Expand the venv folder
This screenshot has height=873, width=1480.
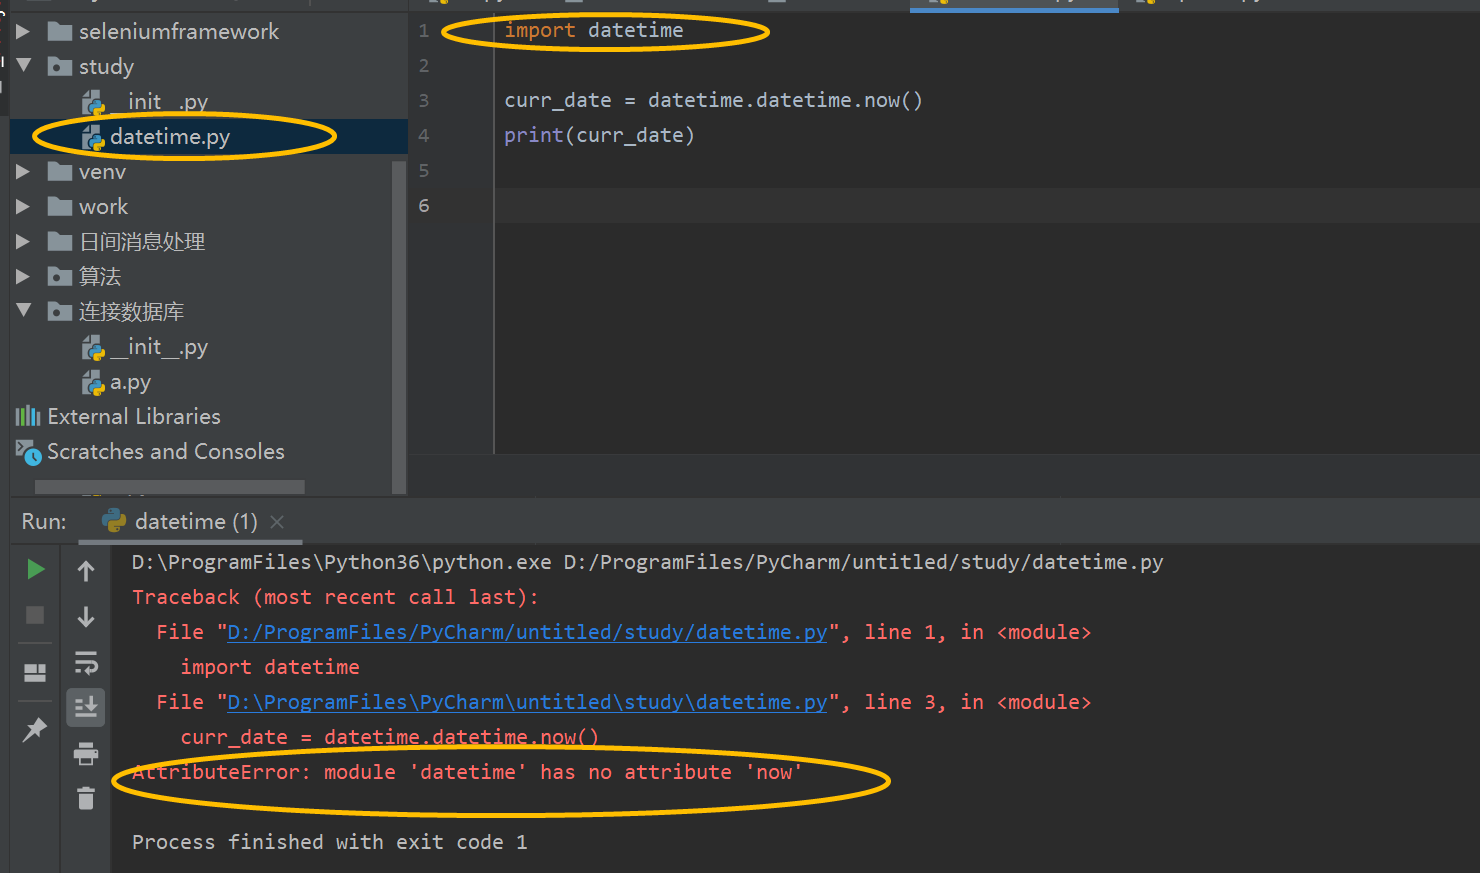point(23,172)
